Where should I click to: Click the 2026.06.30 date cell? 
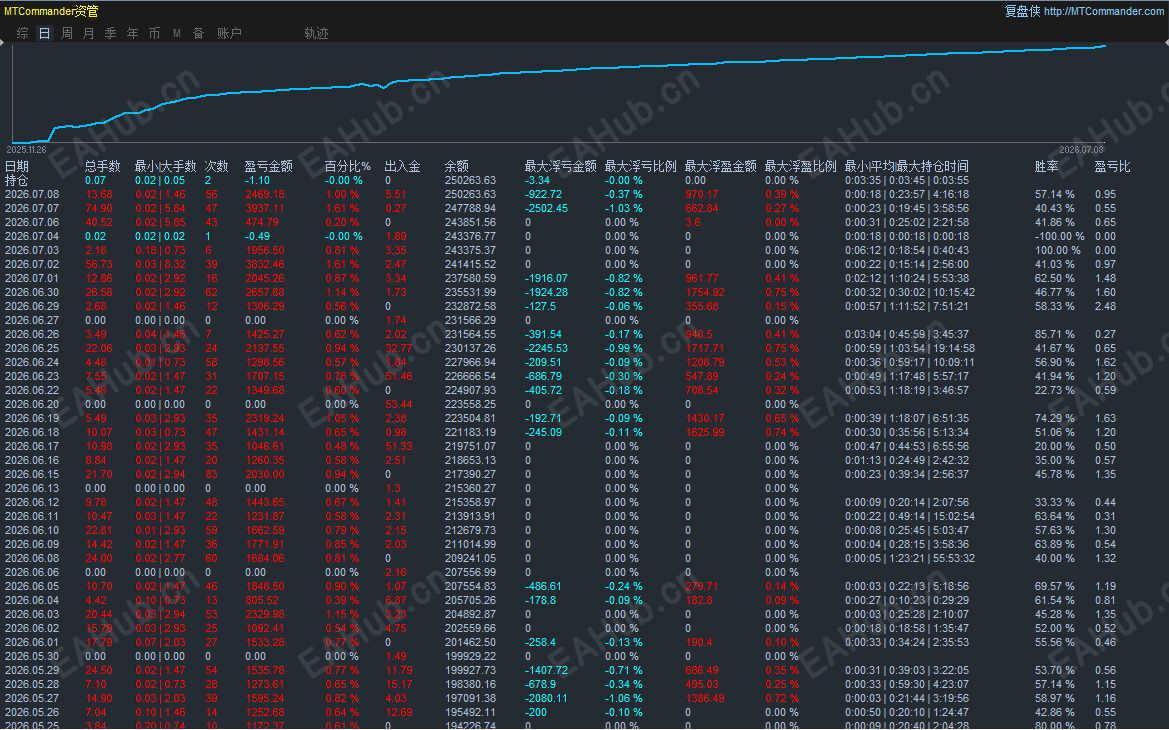[32, 292]
